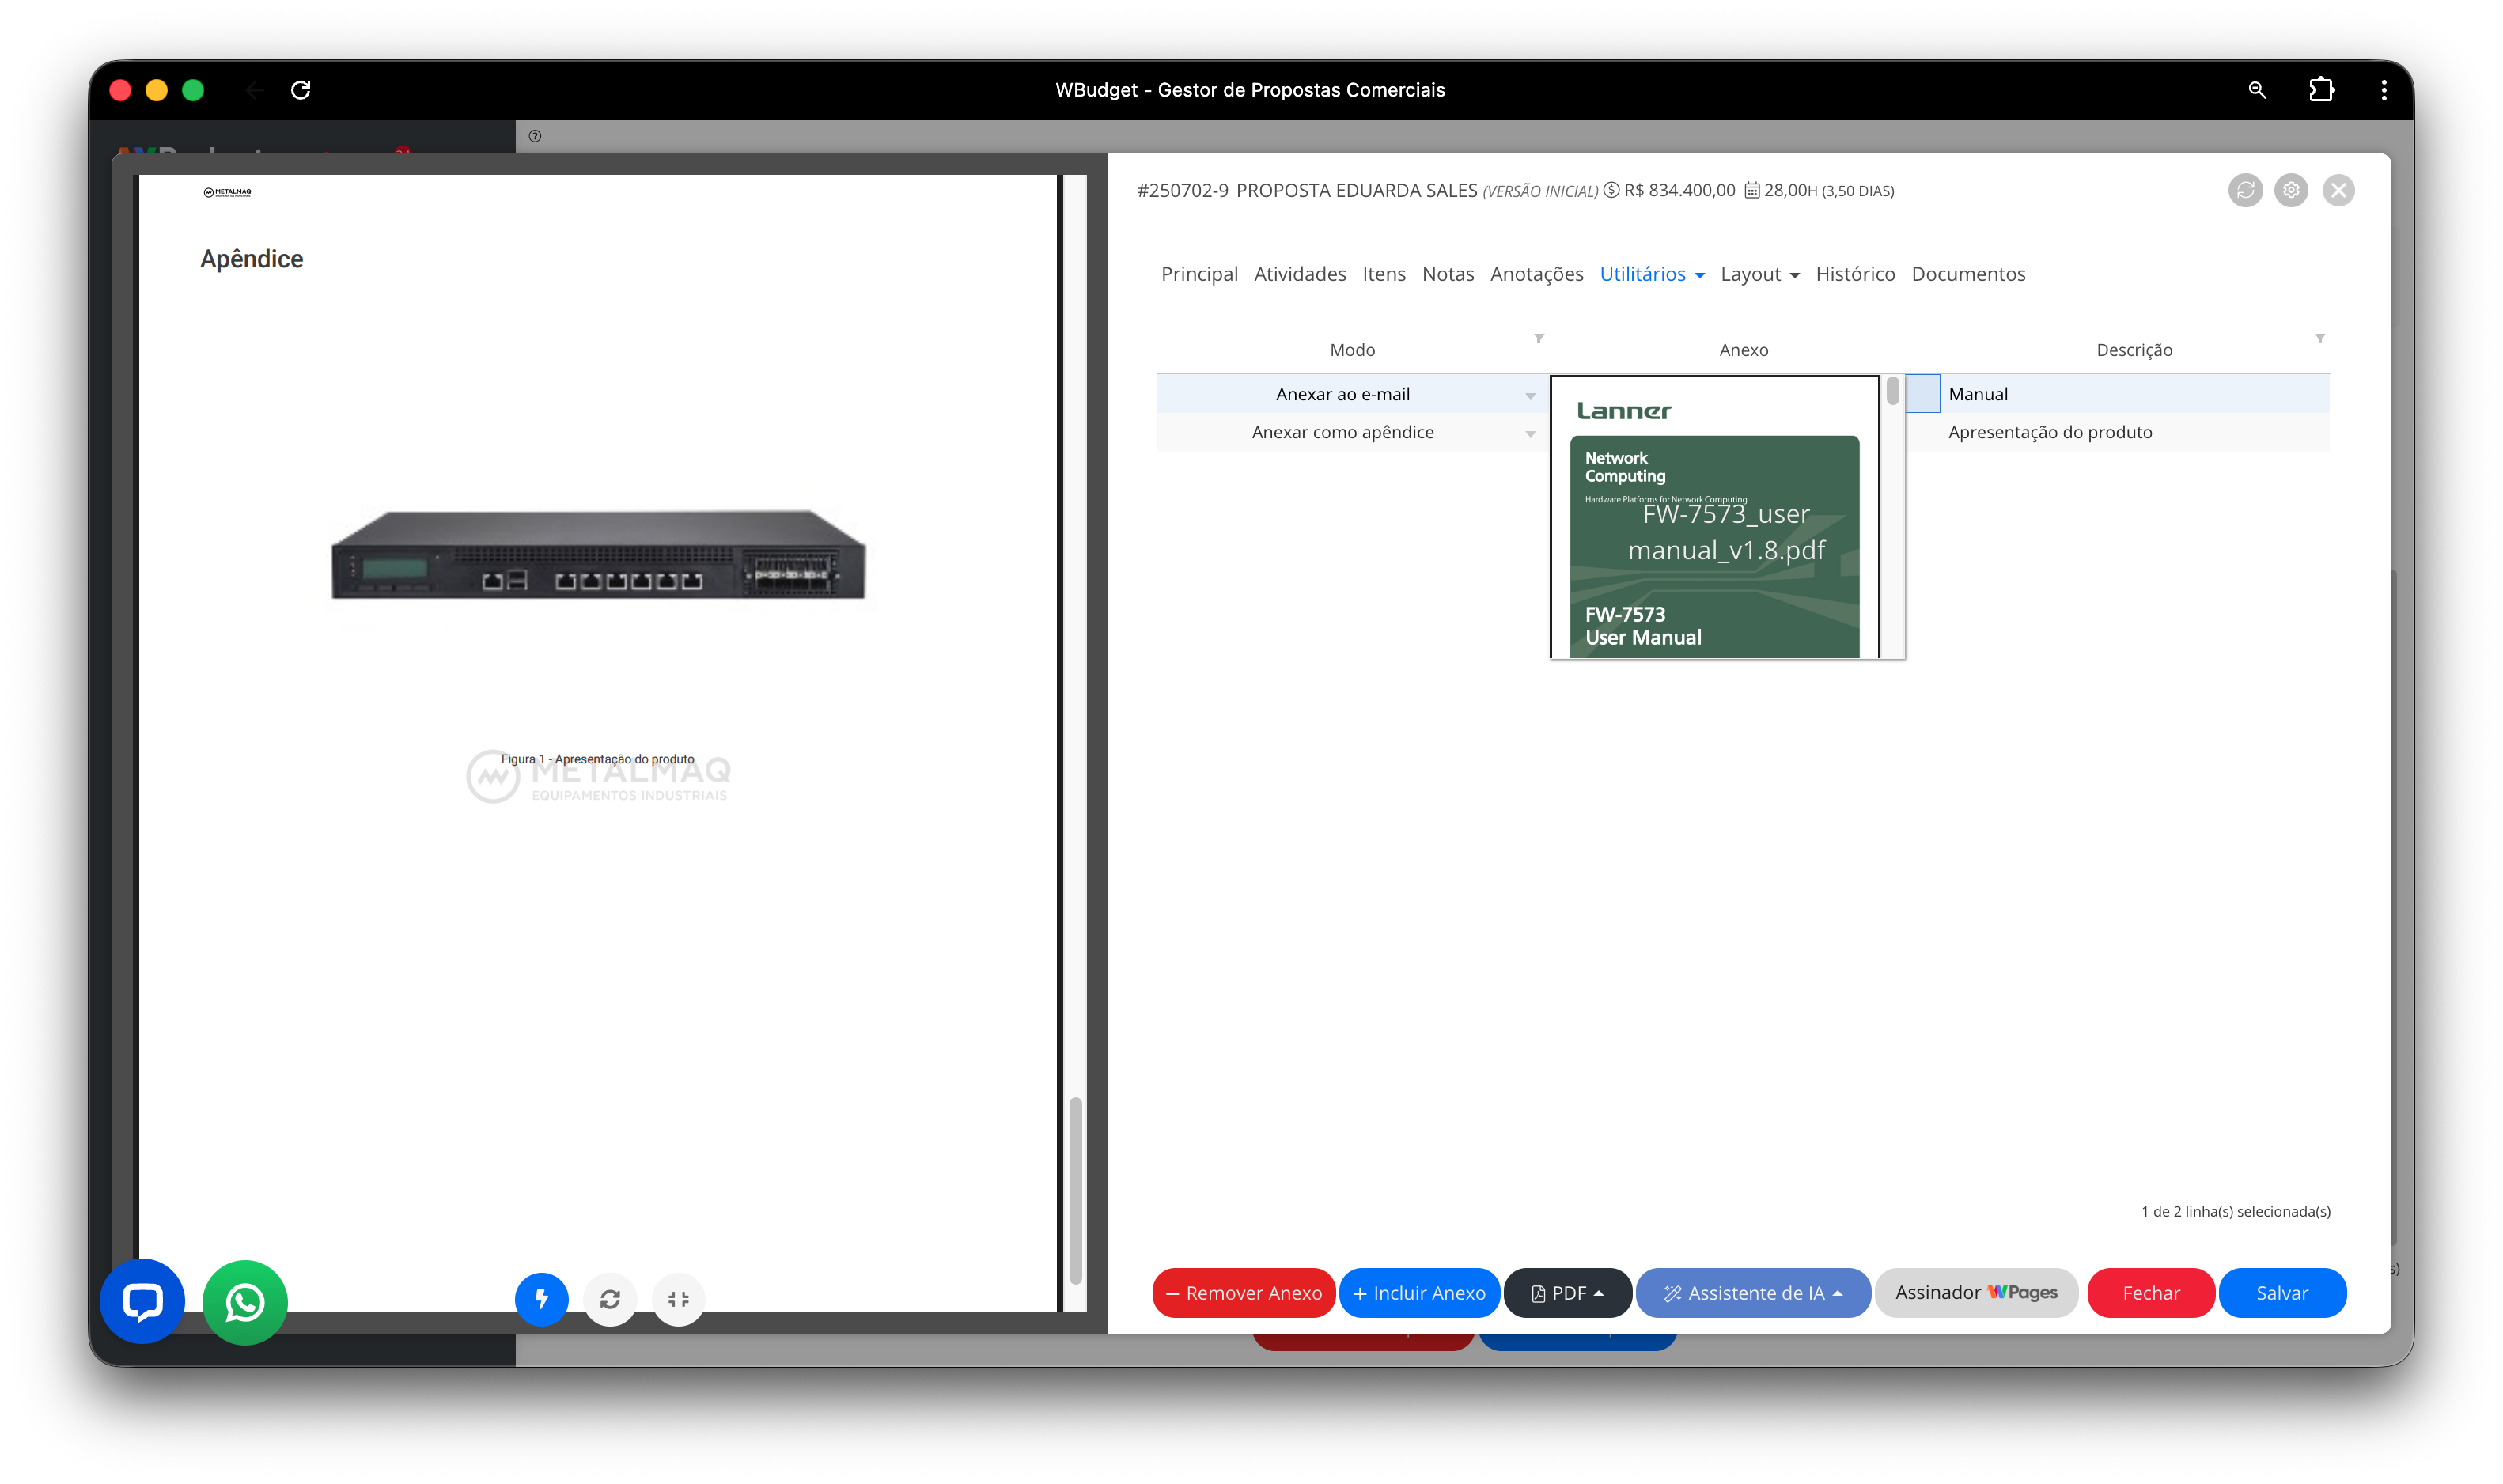The image size is (2503, 1484).
Task: Click the refresh preview icon below document
Action: tap(610, 1299)
